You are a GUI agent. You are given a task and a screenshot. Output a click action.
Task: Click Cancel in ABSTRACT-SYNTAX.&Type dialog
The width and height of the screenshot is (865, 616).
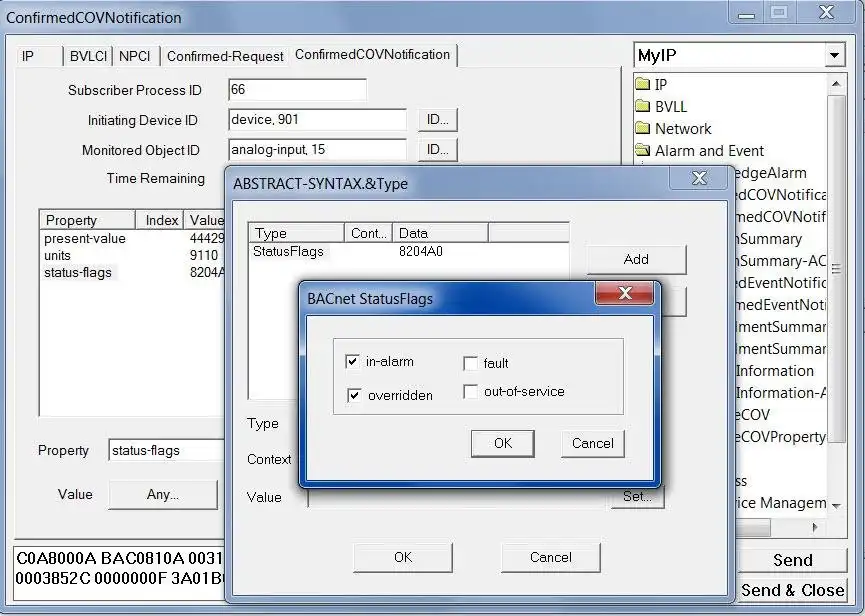[x=551, y=557]
